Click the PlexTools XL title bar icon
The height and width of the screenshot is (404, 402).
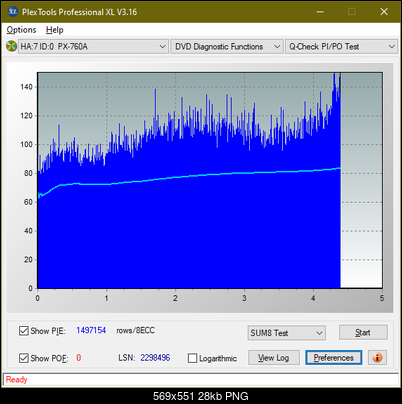tap(12, 12)
